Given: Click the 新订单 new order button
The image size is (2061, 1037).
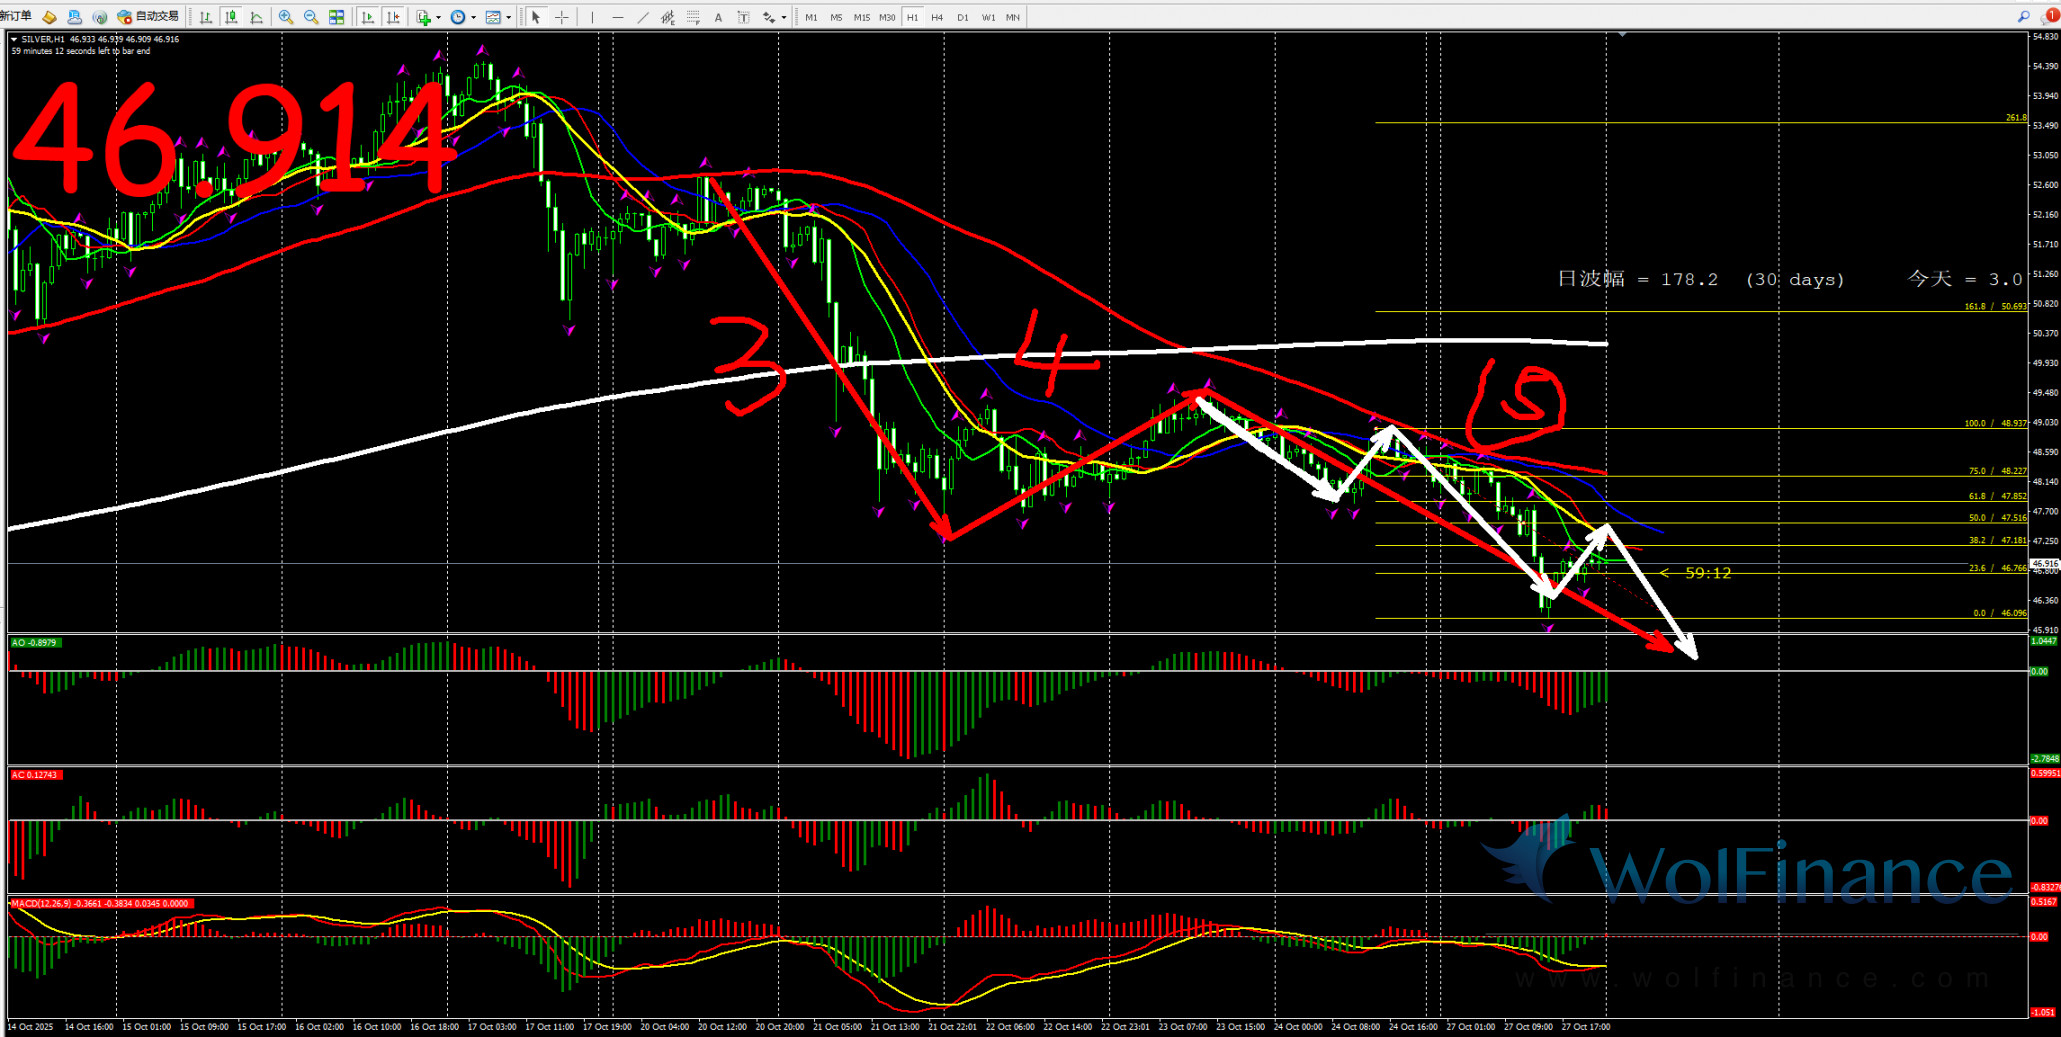Looking at the screenshot, I should pos(16,17).
